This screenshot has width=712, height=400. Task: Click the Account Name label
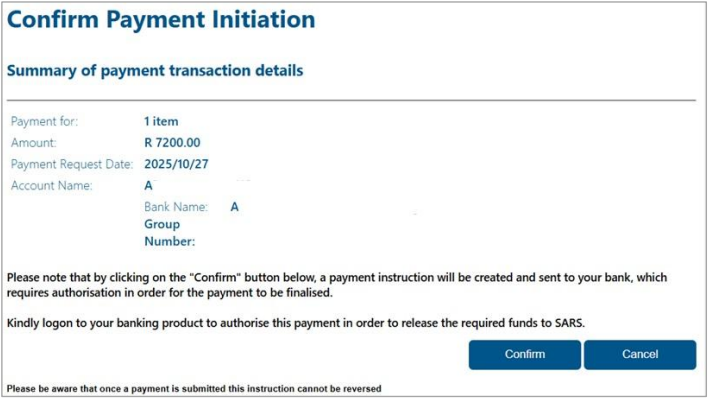tap(51, 185)
